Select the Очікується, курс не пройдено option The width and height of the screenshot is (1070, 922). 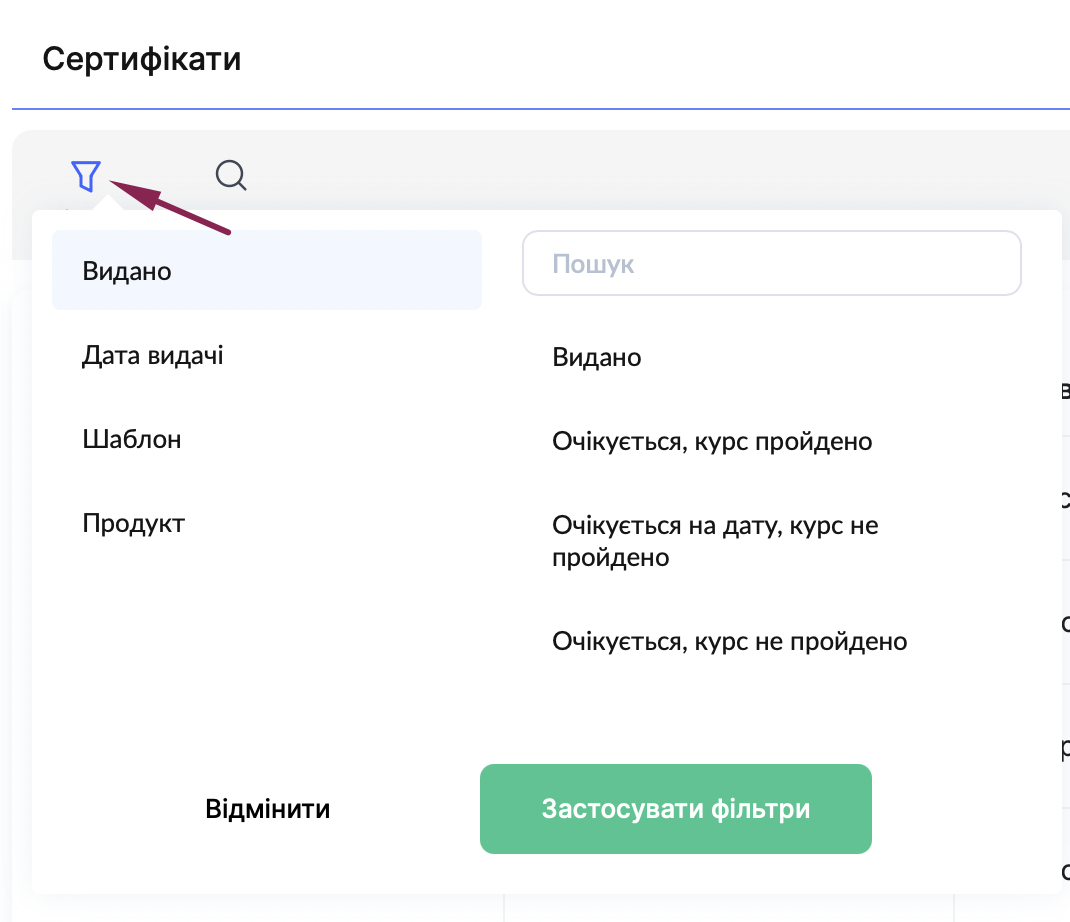click(729, 641)
